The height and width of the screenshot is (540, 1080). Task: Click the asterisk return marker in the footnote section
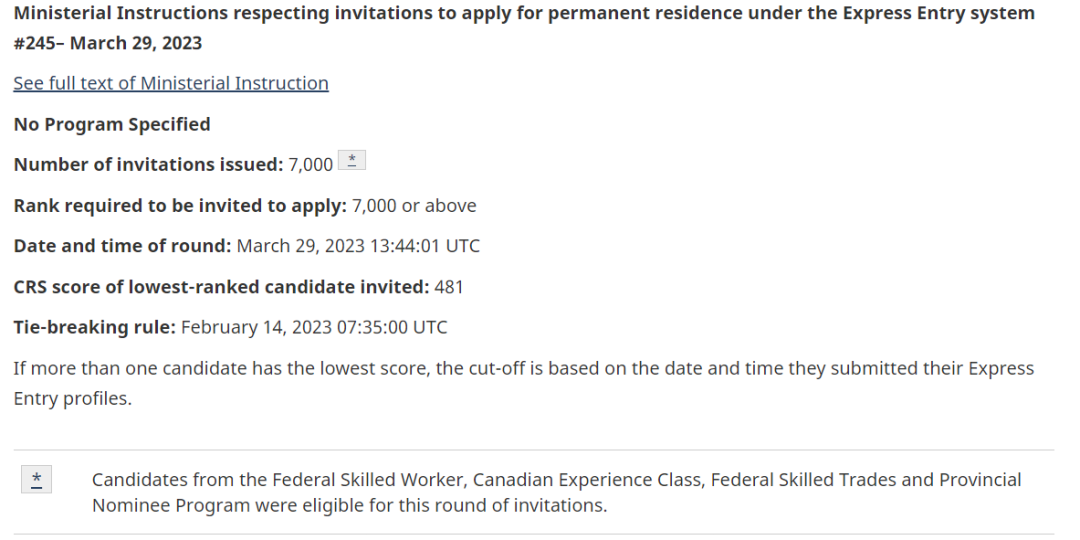pos(37,479)
